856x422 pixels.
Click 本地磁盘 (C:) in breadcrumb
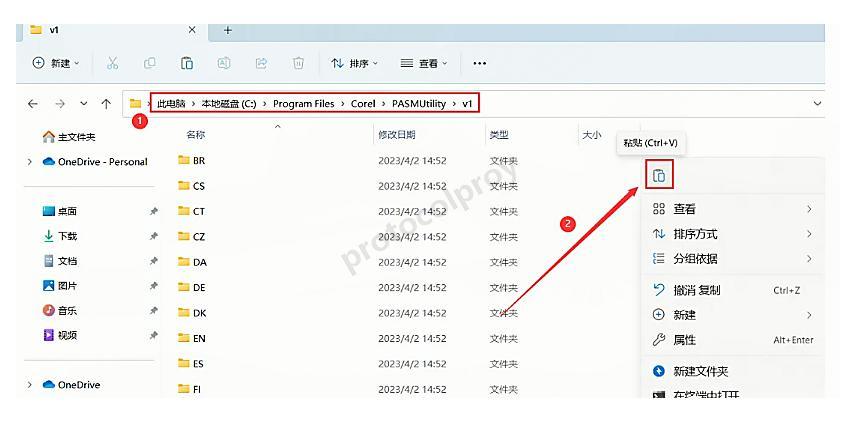coord(229,104)
